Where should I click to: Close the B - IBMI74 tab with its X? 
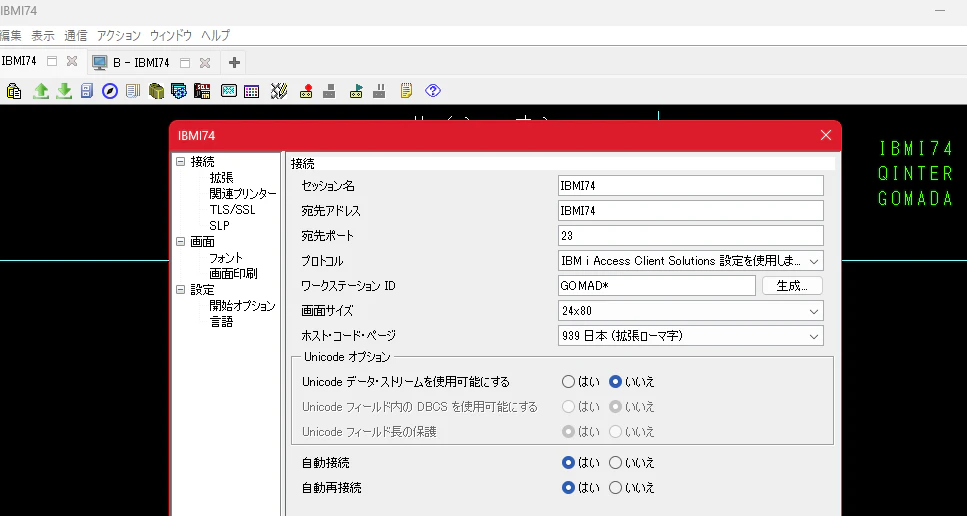click(205, 63)
